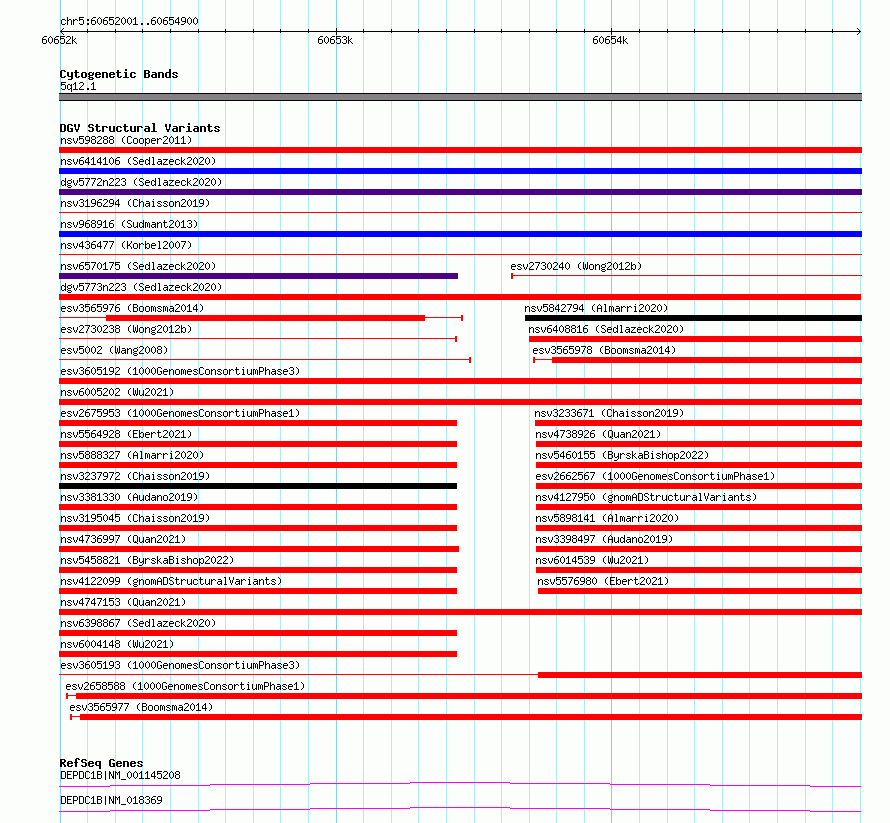Select esv3565977 (Boomsma2014) label
The image size is (890, 823).
(x=141, y=707)
